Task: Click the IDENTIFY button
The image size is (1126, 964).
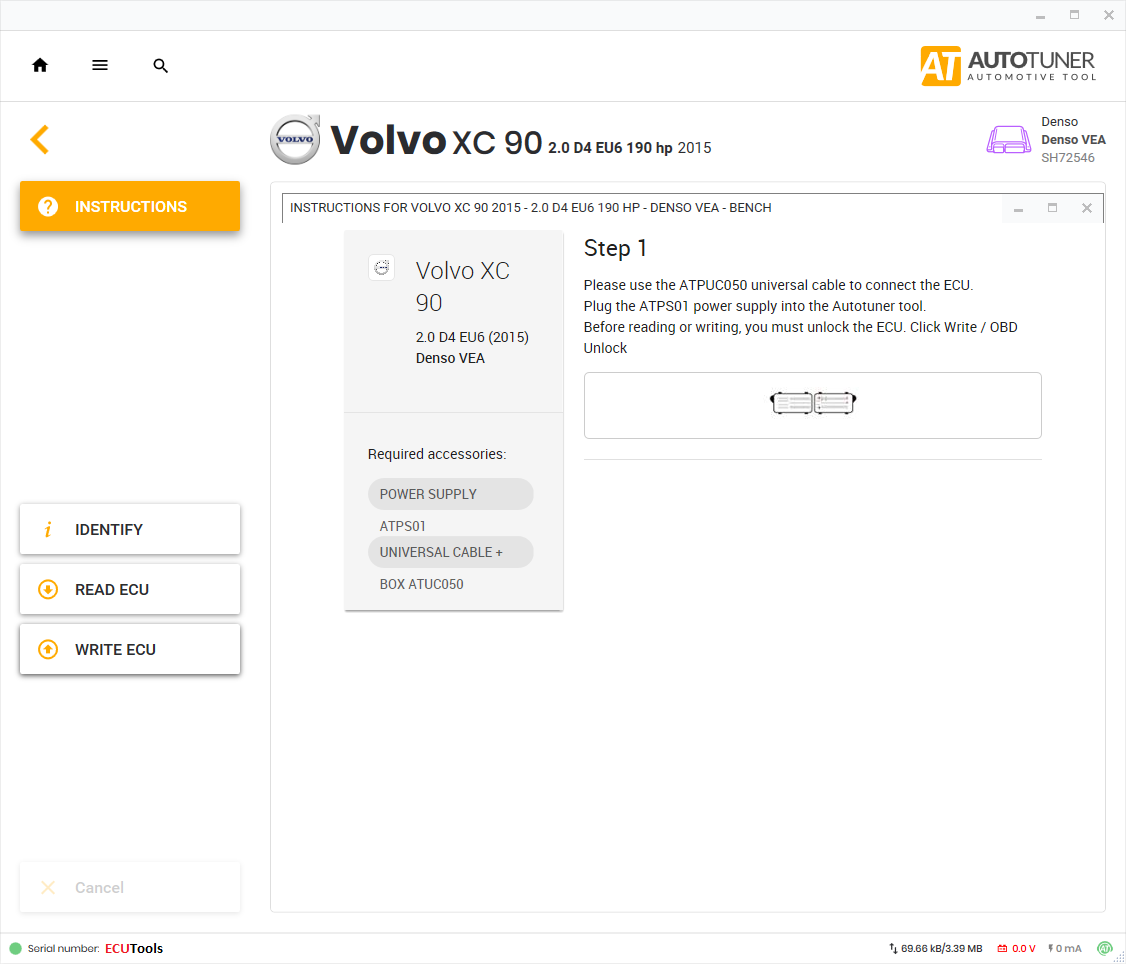Action: click(x=130, y=529)
